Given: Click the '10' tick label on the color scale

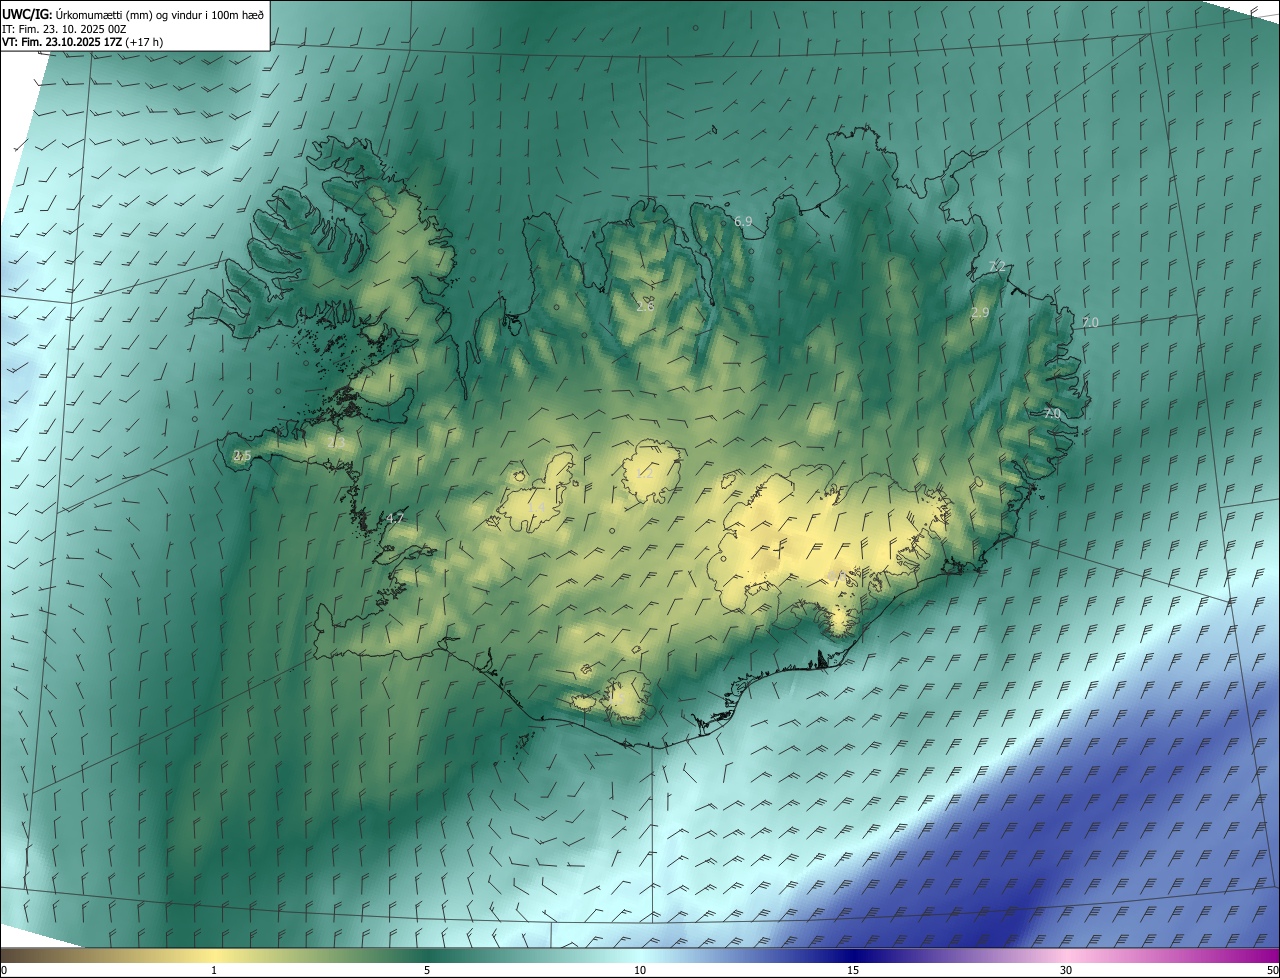Looking at the screenshot, I should tap(640, 971).
